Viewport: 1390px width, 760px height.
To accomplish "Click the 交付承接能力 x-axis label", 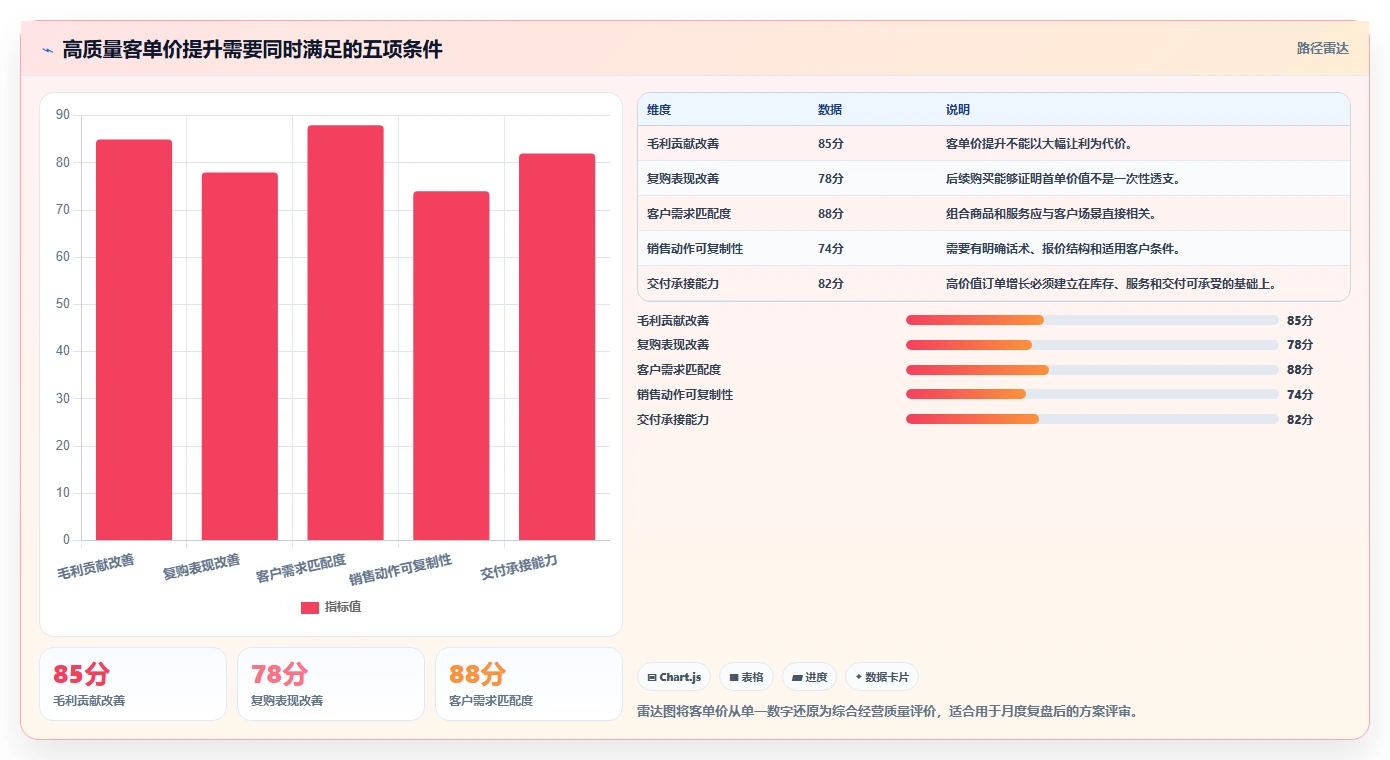I will point(519,567).
